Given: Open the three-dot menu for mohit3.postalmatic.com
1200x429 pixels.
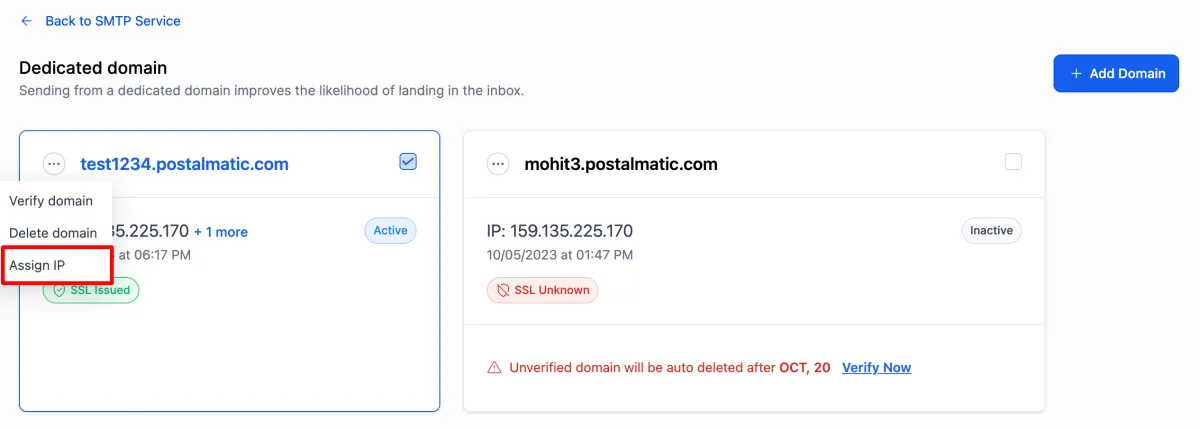Looking at the screenshot, I should tap(498, 164).
